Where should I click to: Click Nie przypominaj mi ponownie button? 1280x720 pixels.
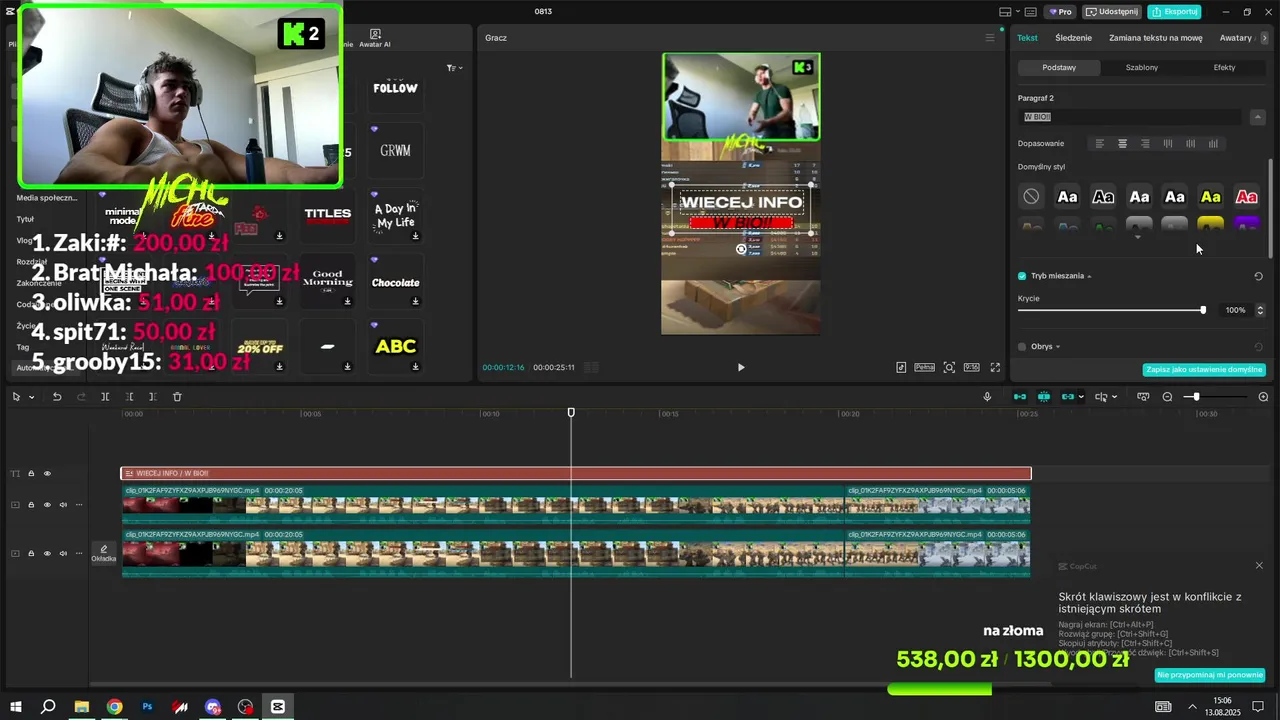pos(1210,675)
